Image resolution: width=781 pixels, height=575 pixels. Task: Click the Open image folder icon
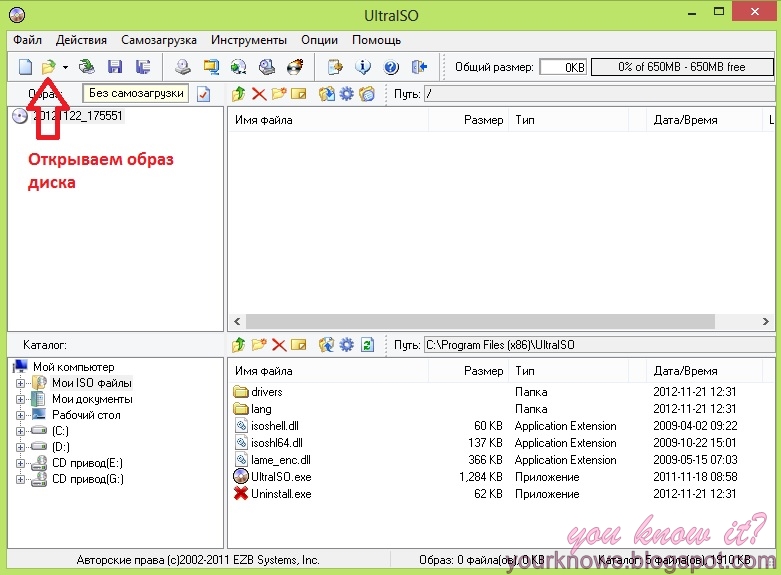coord(48,67)
